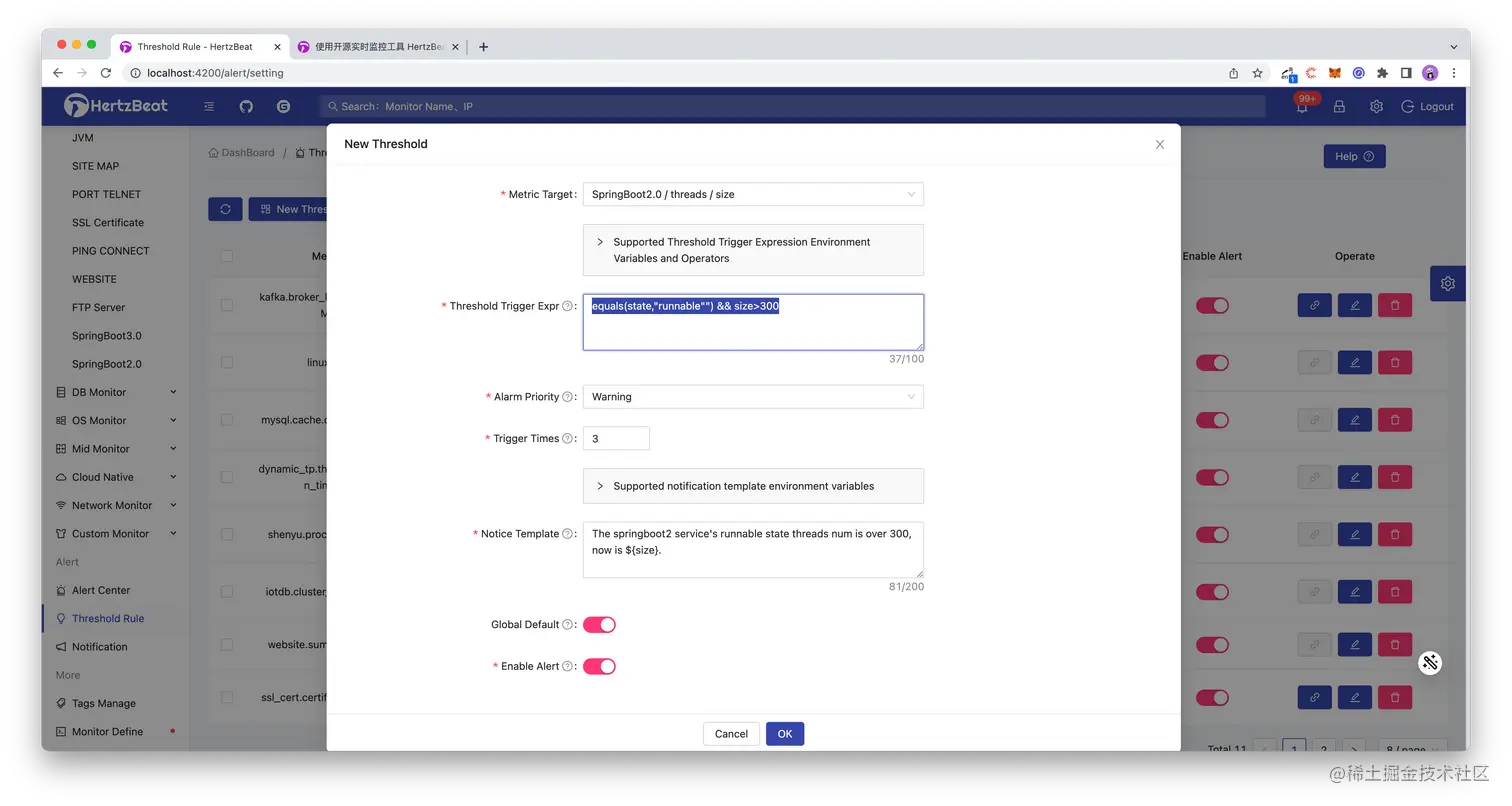Screen dimensions: 1512x806
Task: Open the MetaMask fox extension
Action: pyautogui.click(x=1335, y=73)
